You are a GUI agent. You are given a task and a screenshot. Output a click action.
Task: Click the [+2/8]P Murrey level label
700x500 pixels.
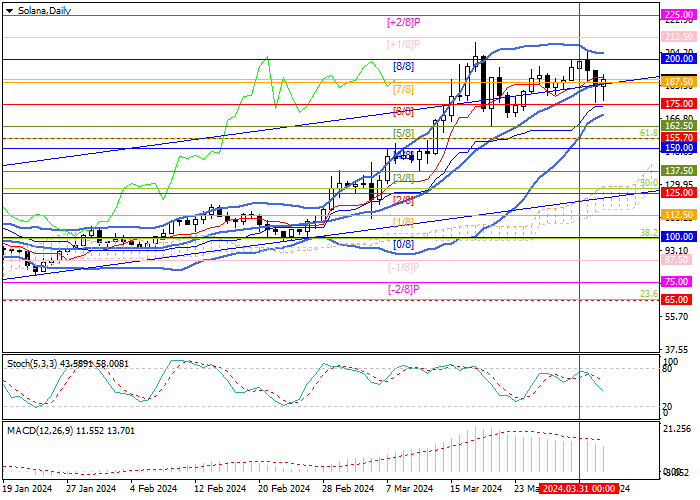pos(404,22)
